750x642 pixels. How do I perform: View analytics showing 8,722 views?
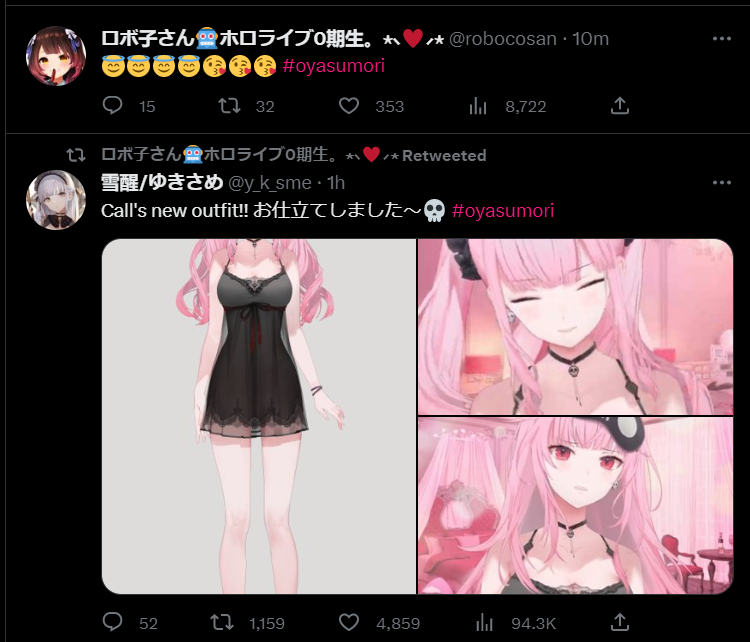click(x=477, y=106)
